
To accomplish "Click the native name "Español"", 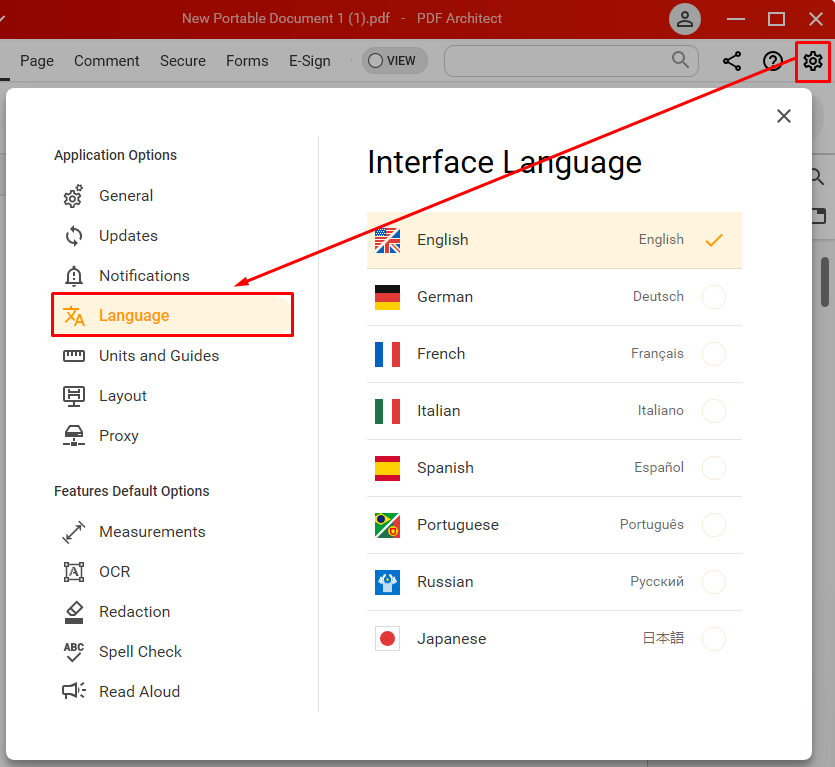I will coord(659,467).
